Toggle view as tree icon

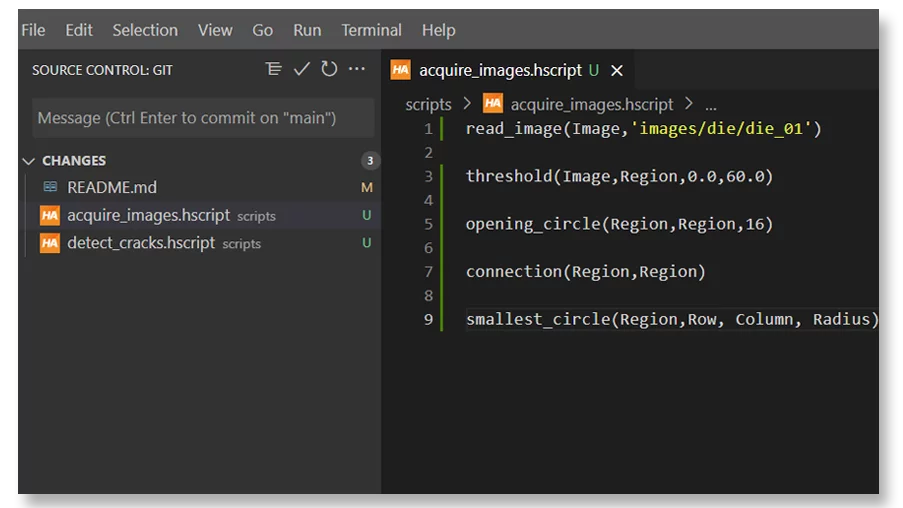(274, 69)
